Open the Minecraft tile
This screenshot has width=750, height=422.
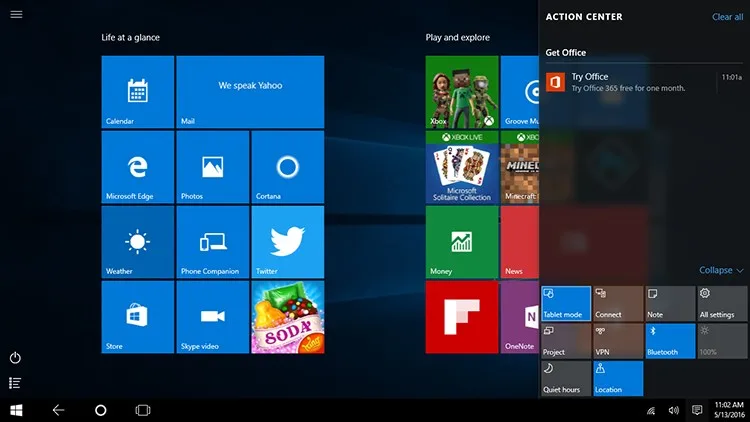520,167
